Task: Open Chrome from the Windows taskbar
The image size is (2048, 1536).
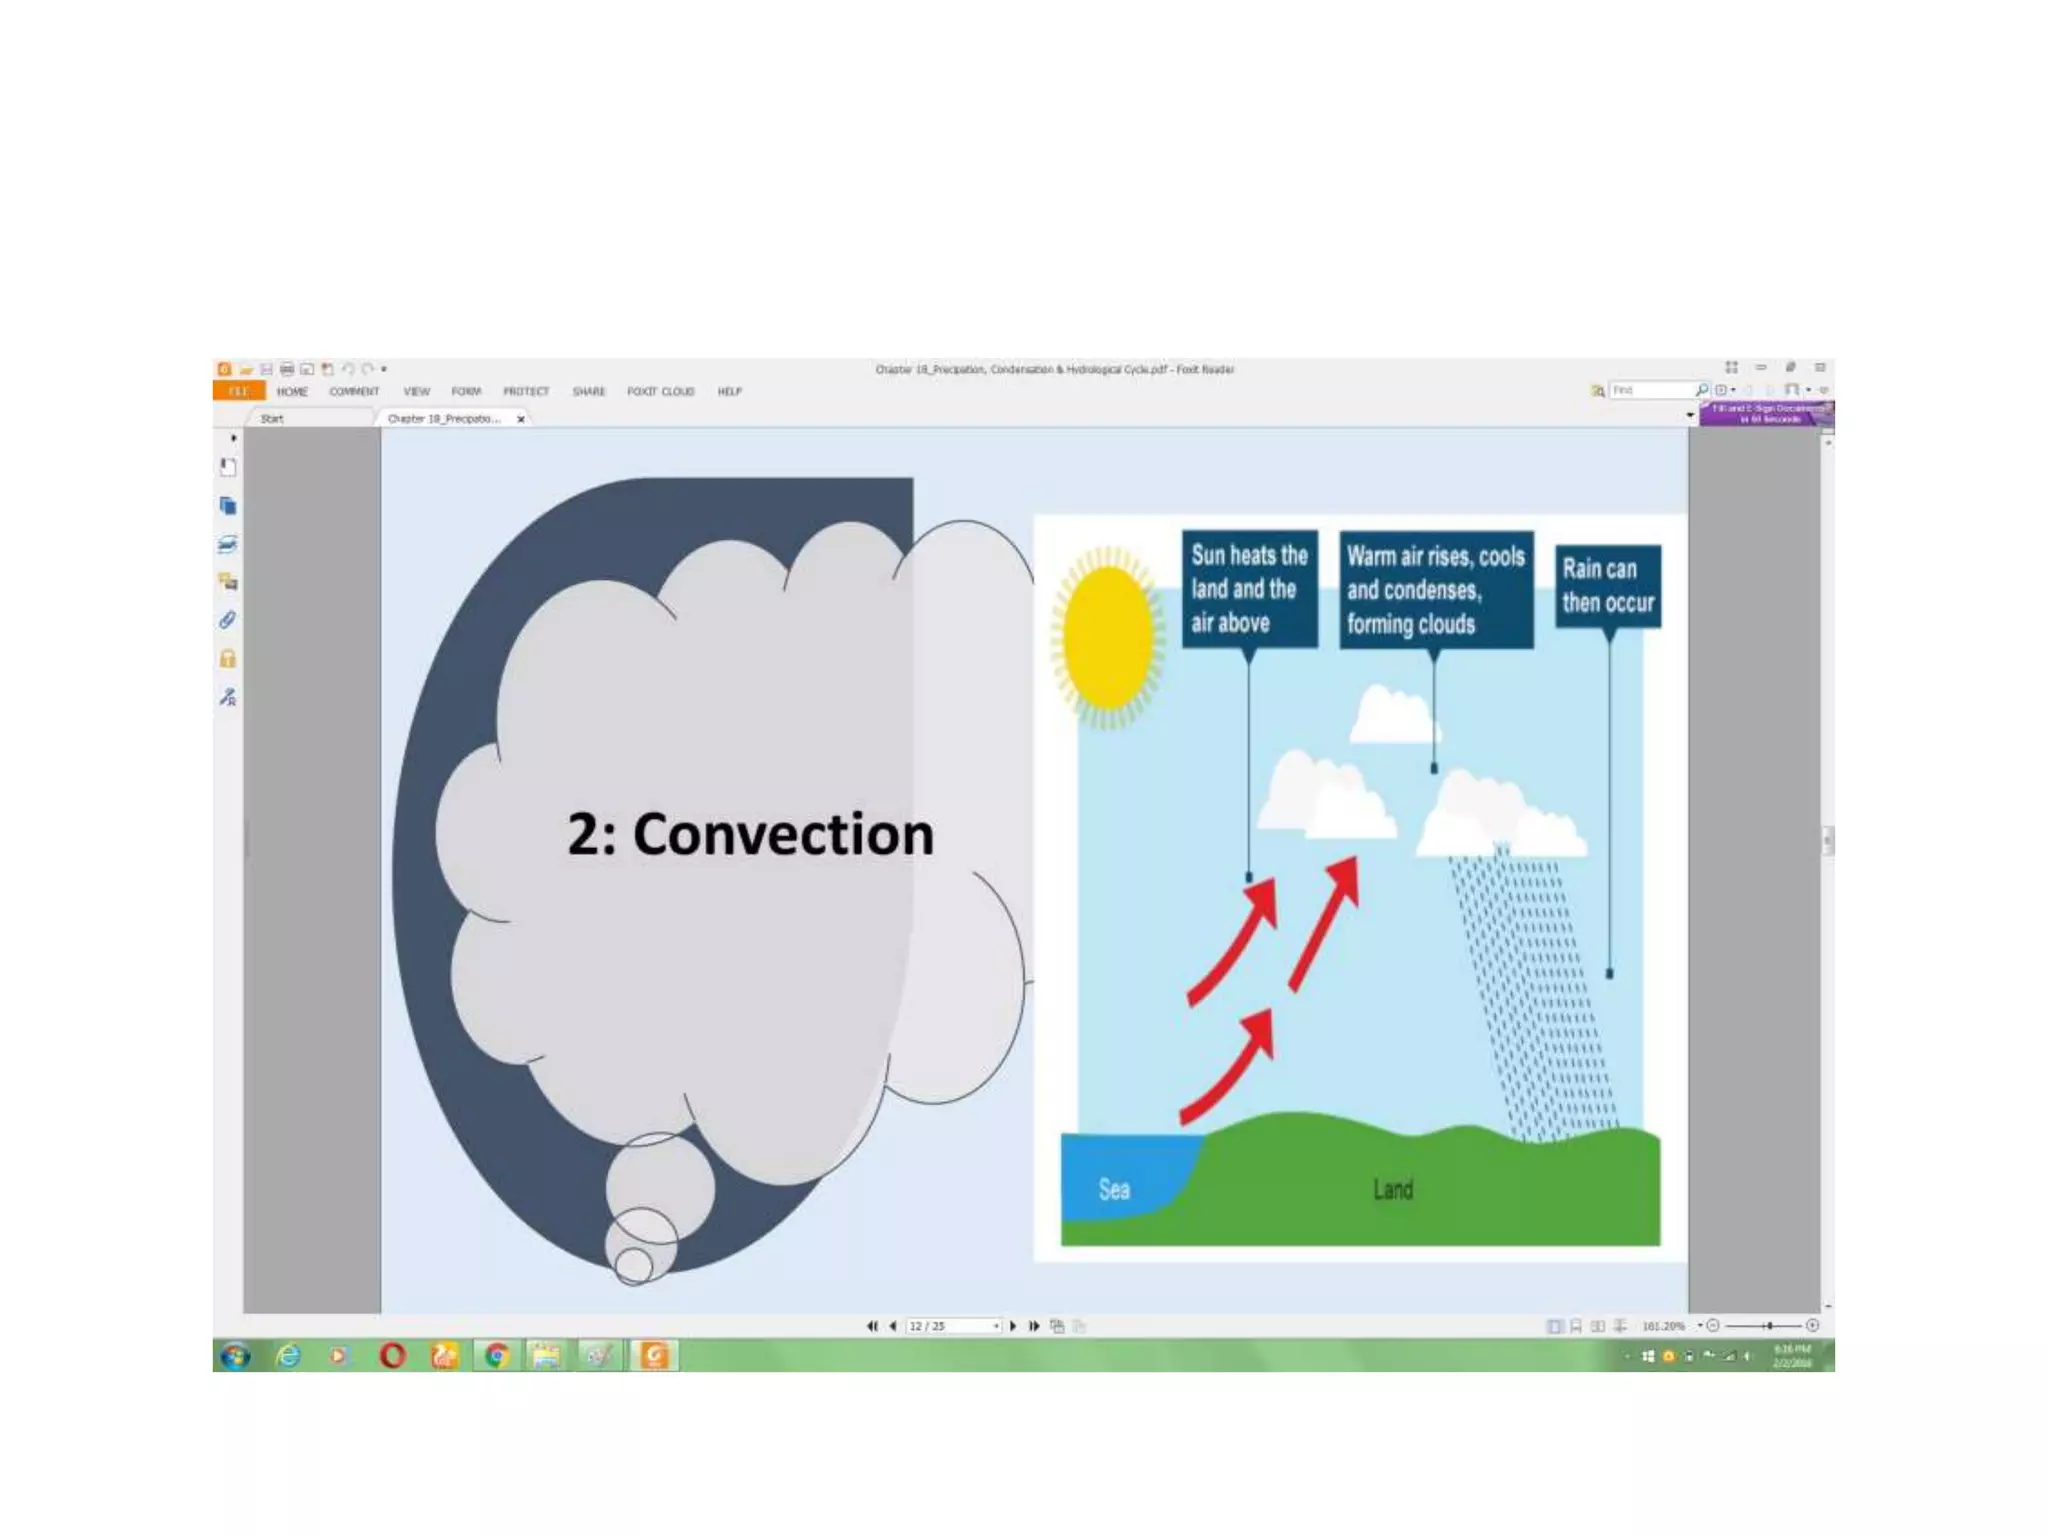Action: point(496,1356)
